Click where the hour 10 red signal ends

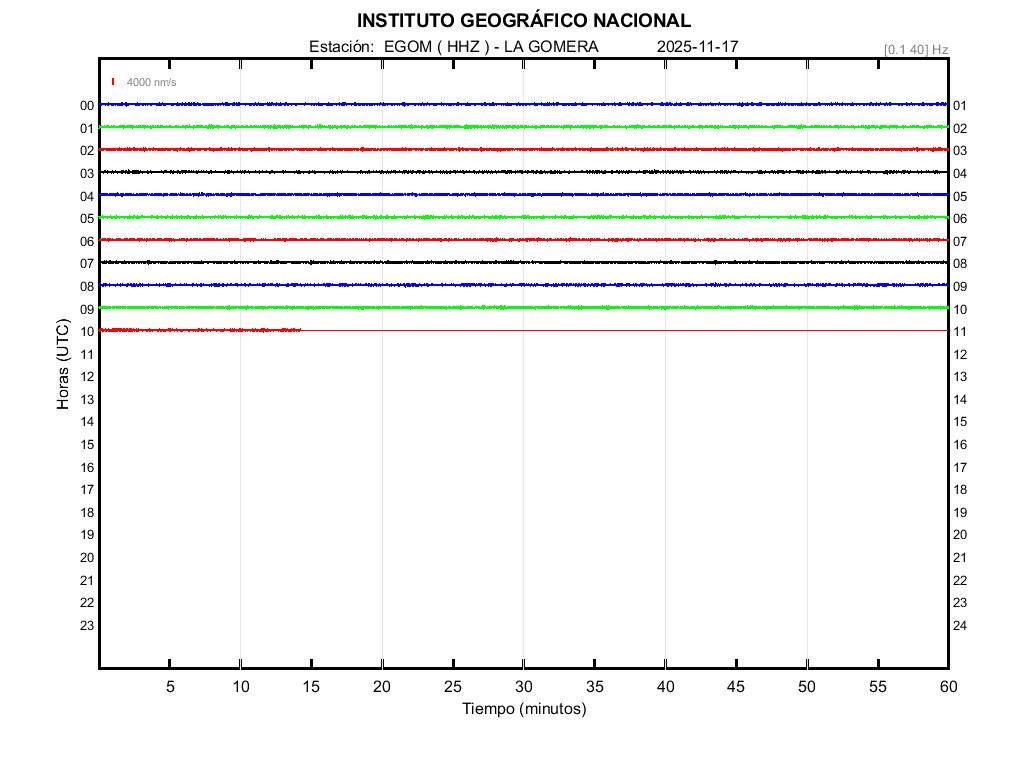pos(300,330)
